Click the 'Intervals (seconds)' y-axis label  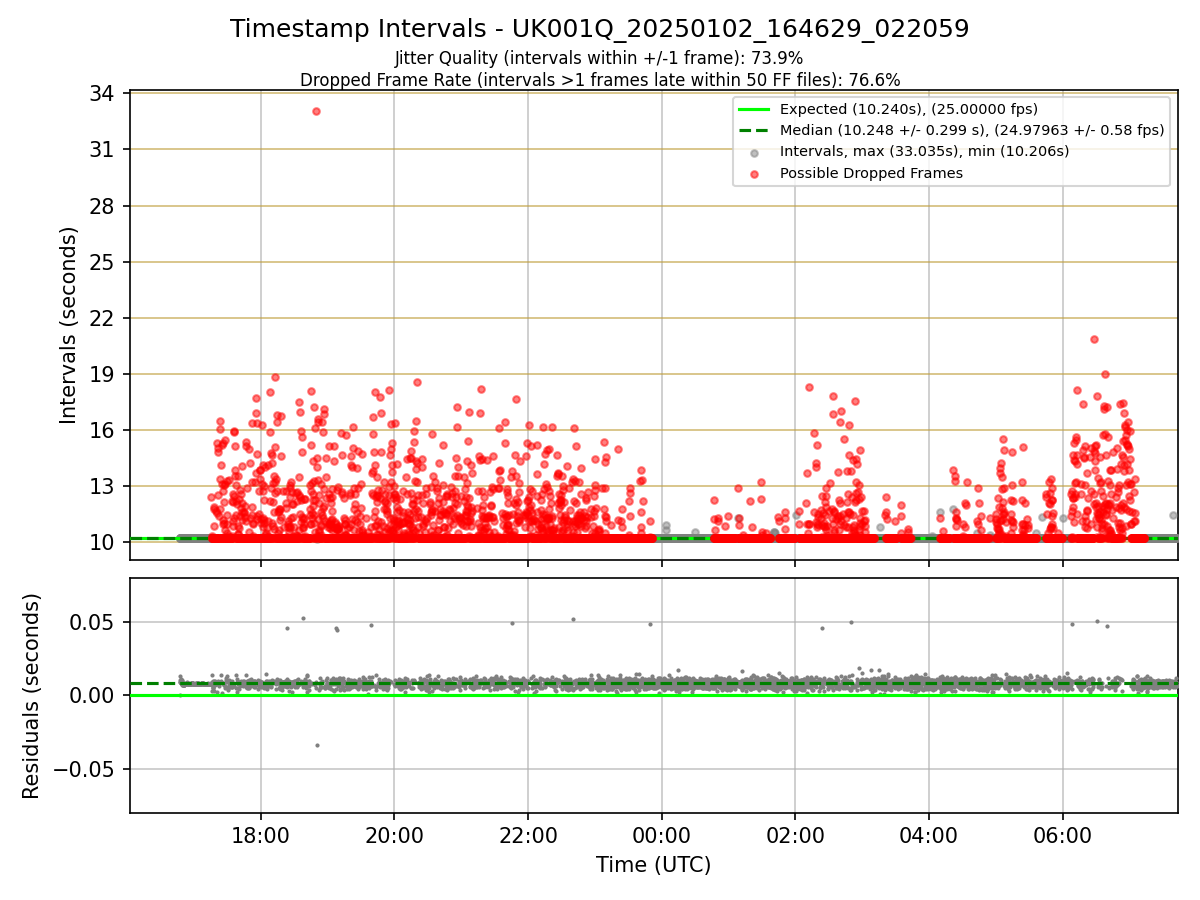coord(69,325)
